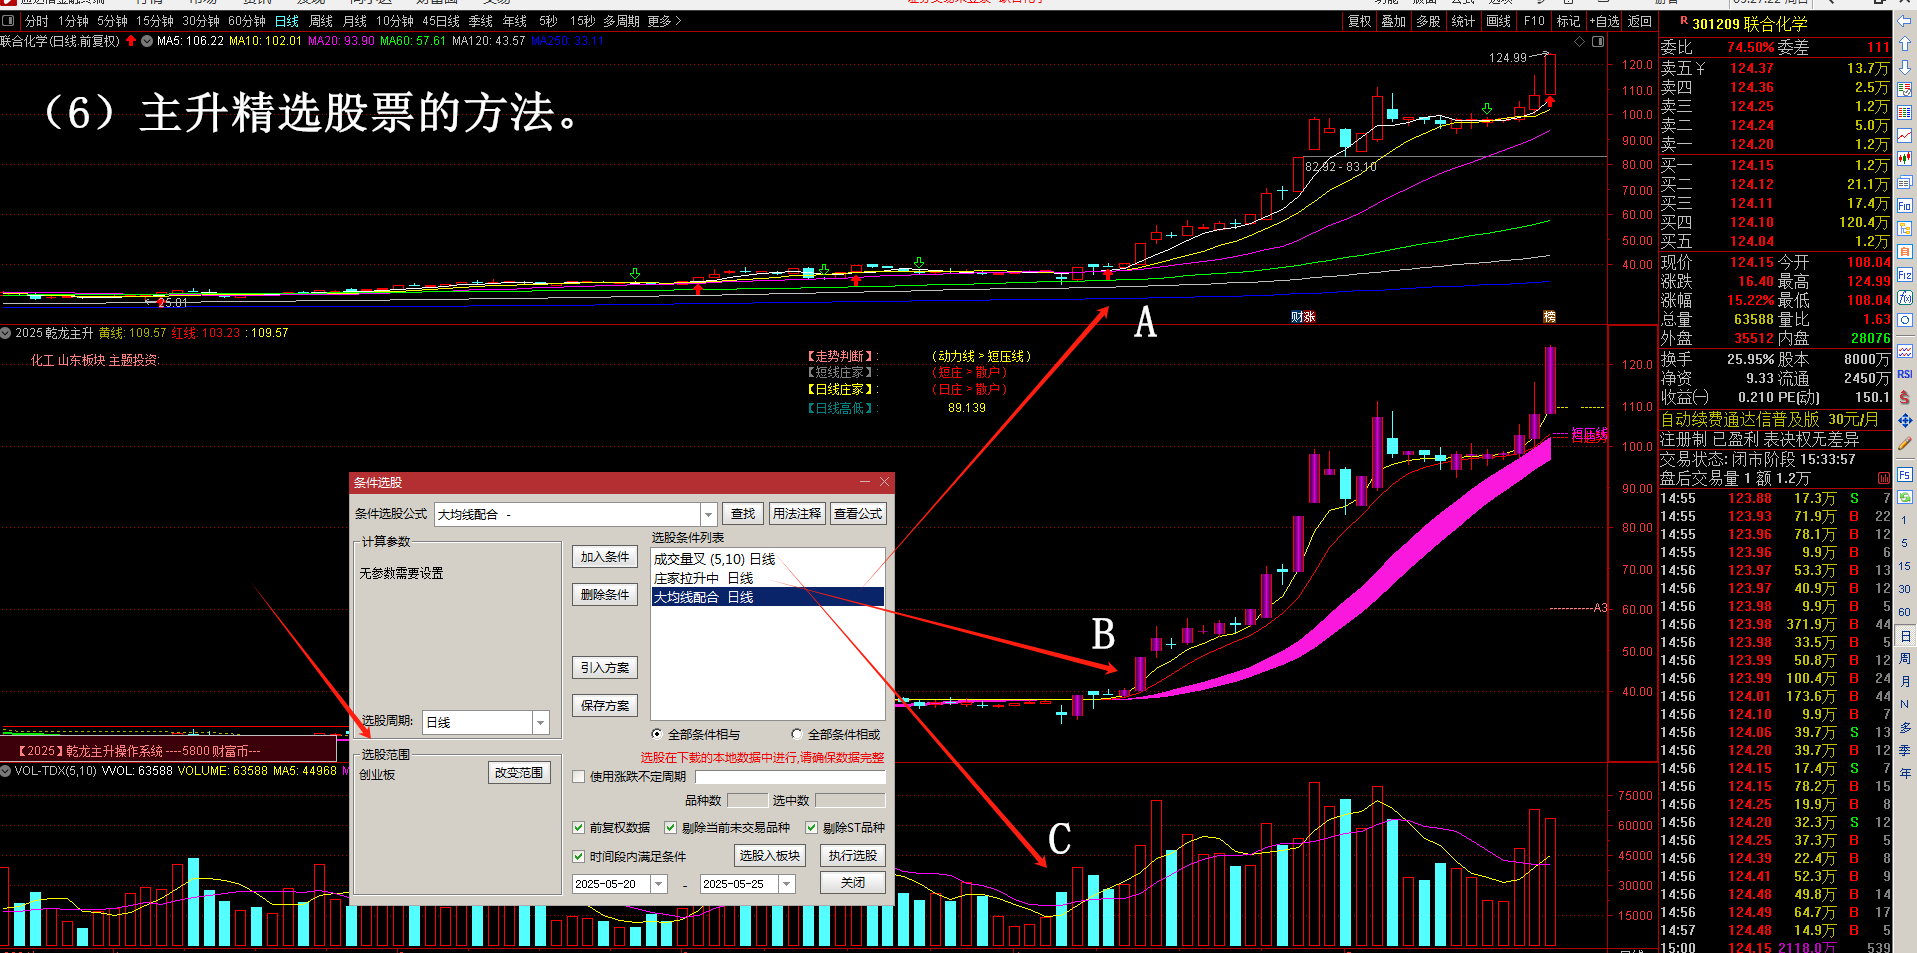Click the 保存方案 button
Screen dimensions: 1917x953
click(x=605, y=705)
